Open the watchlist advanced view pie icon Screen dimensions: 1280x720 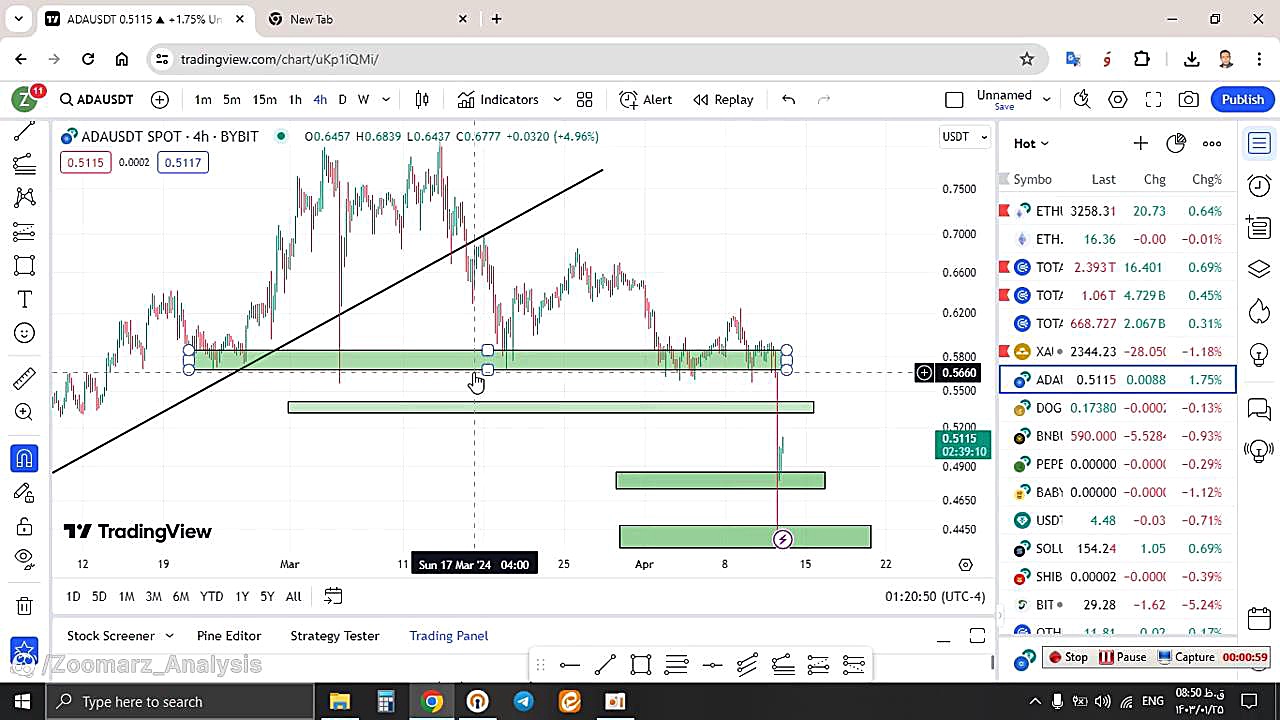[1176, 143]
